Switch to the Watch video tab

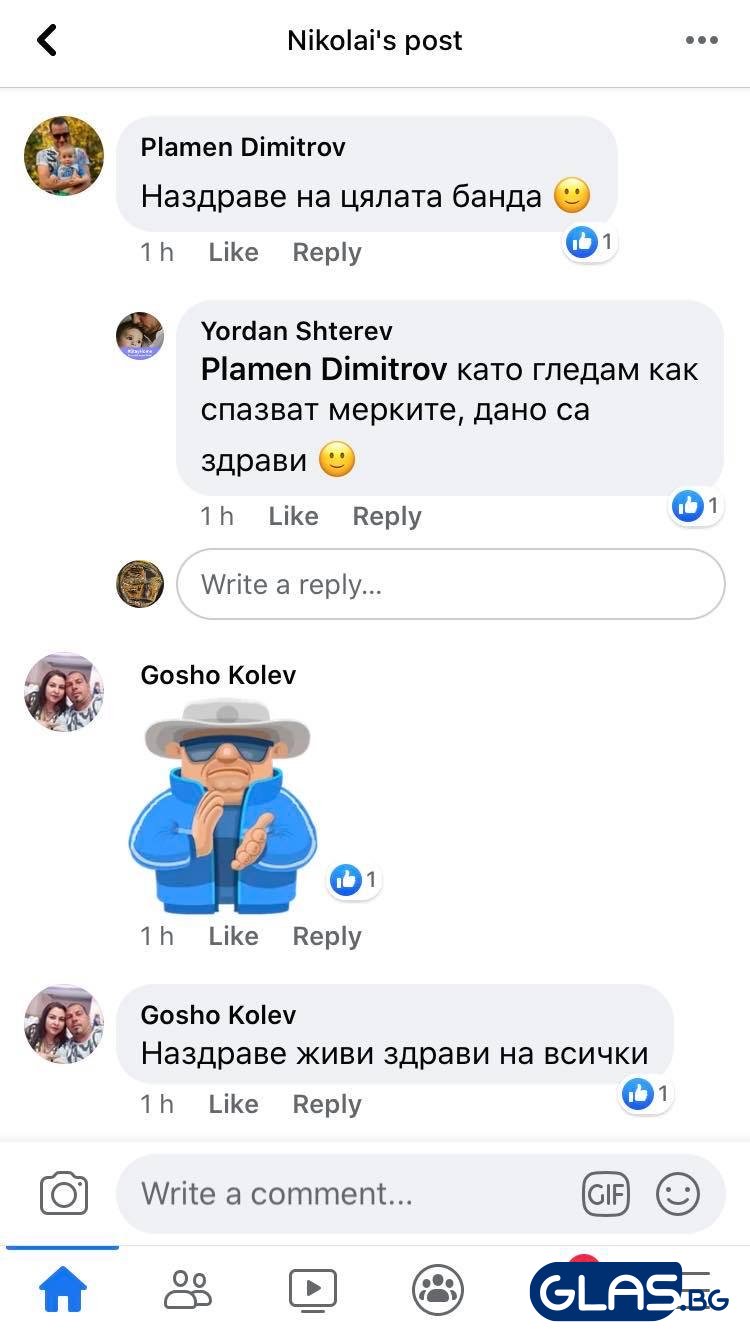point(313,1291)
